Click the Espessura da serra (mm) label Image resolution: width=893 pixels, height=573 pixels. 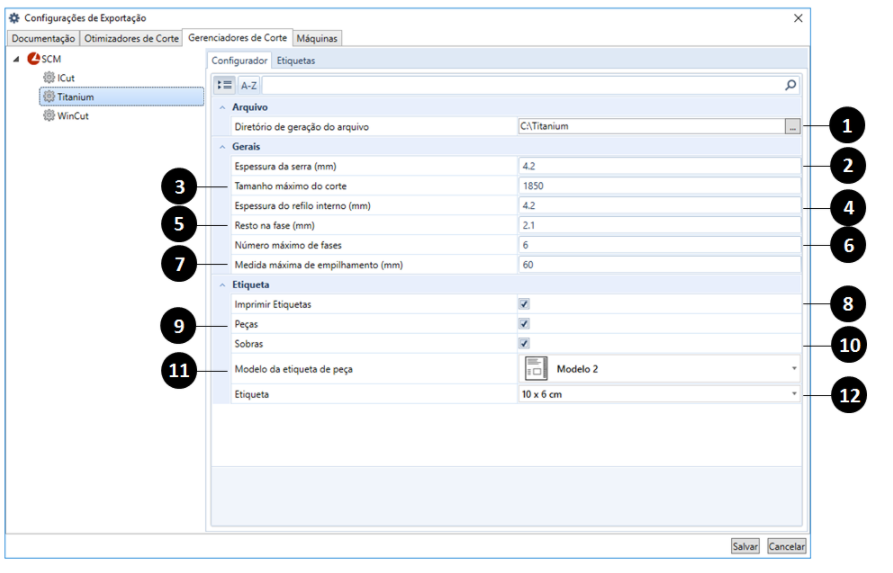[x=285, y=166]
